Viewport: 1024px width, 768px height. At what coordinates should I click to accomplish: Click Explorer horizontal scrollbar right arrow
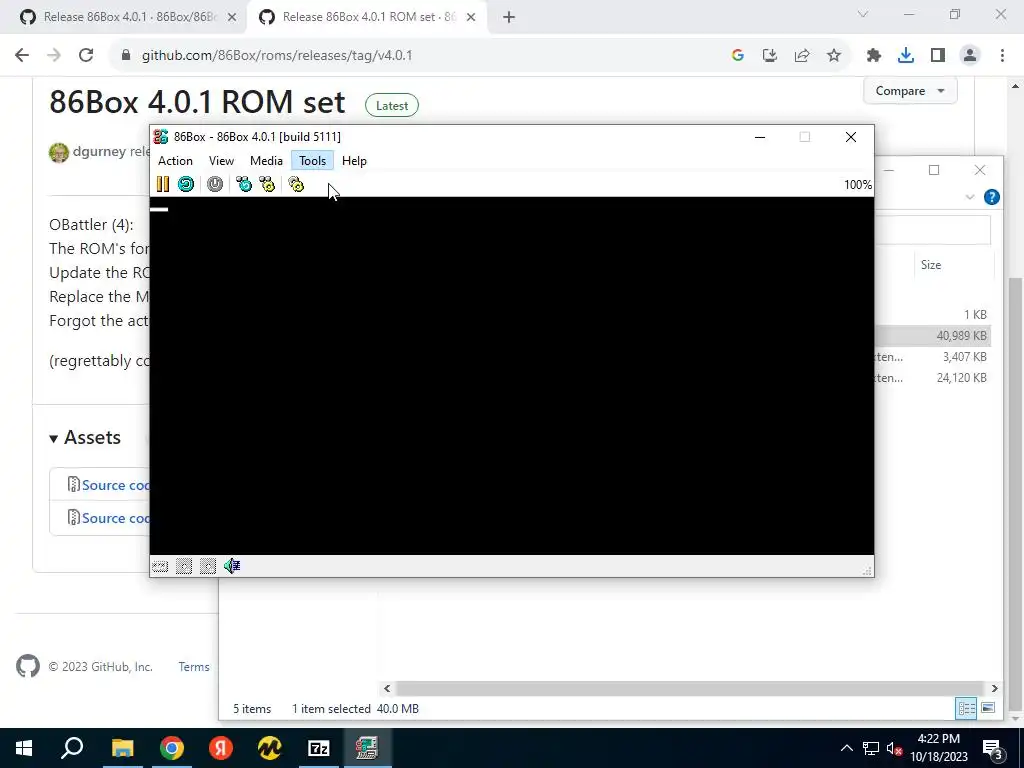tap(995, 688)
